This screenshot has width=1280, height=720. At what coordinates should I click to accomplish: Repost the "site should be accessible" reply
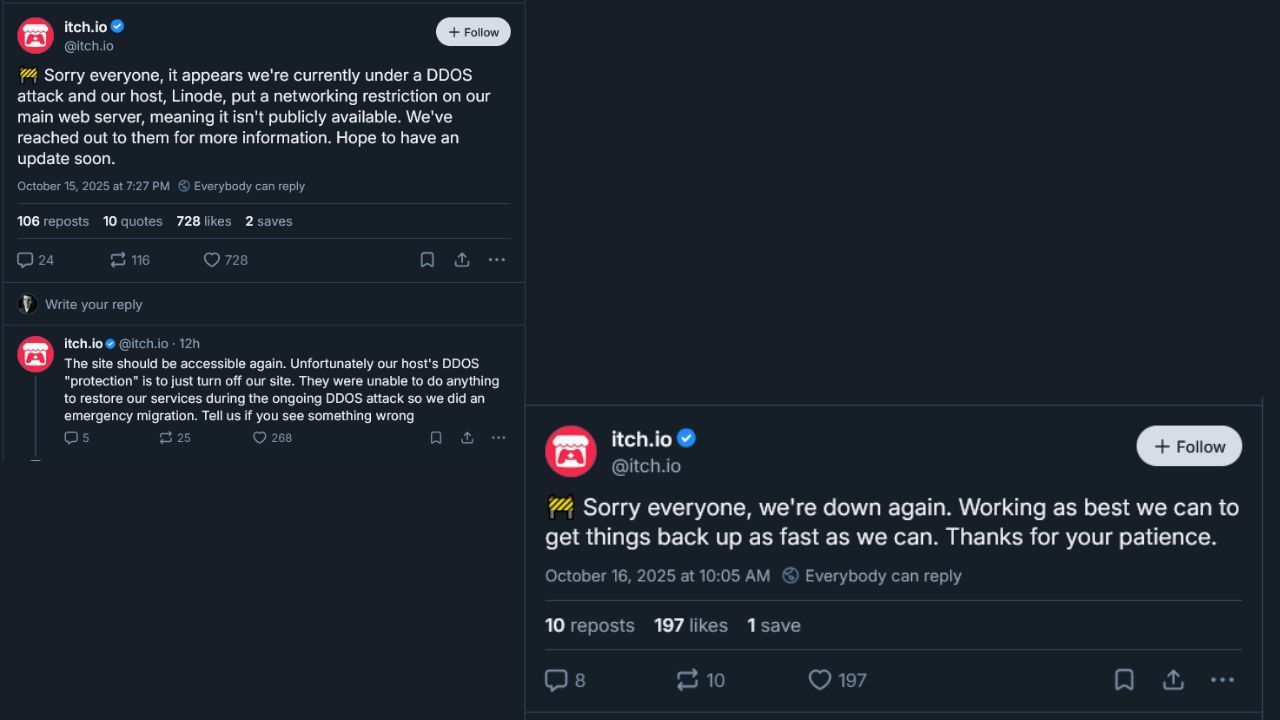(x=166, y=438)
